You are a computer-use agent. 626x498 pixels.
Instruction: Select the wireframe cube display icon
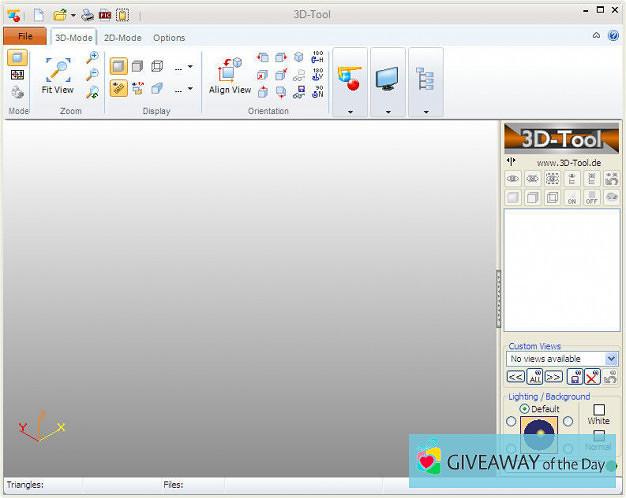tap(157, 67)
